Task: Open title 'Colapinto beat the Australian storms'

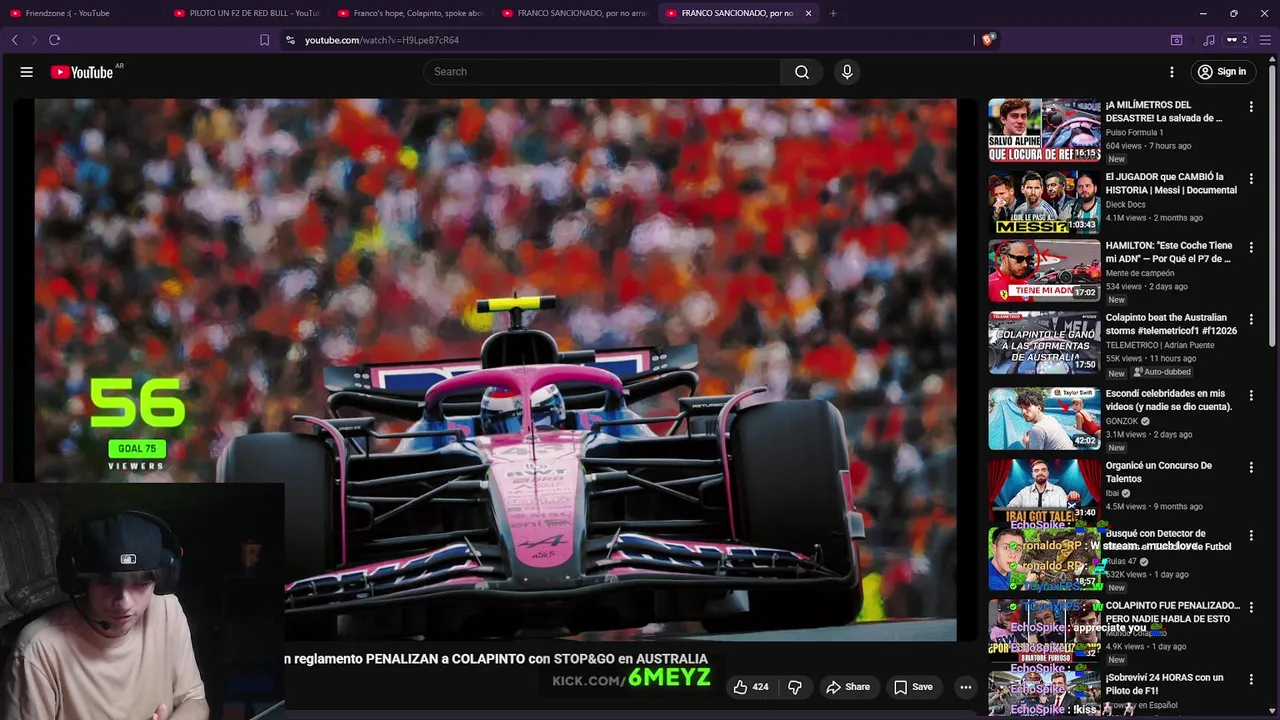Action: tap(1171, 324)
